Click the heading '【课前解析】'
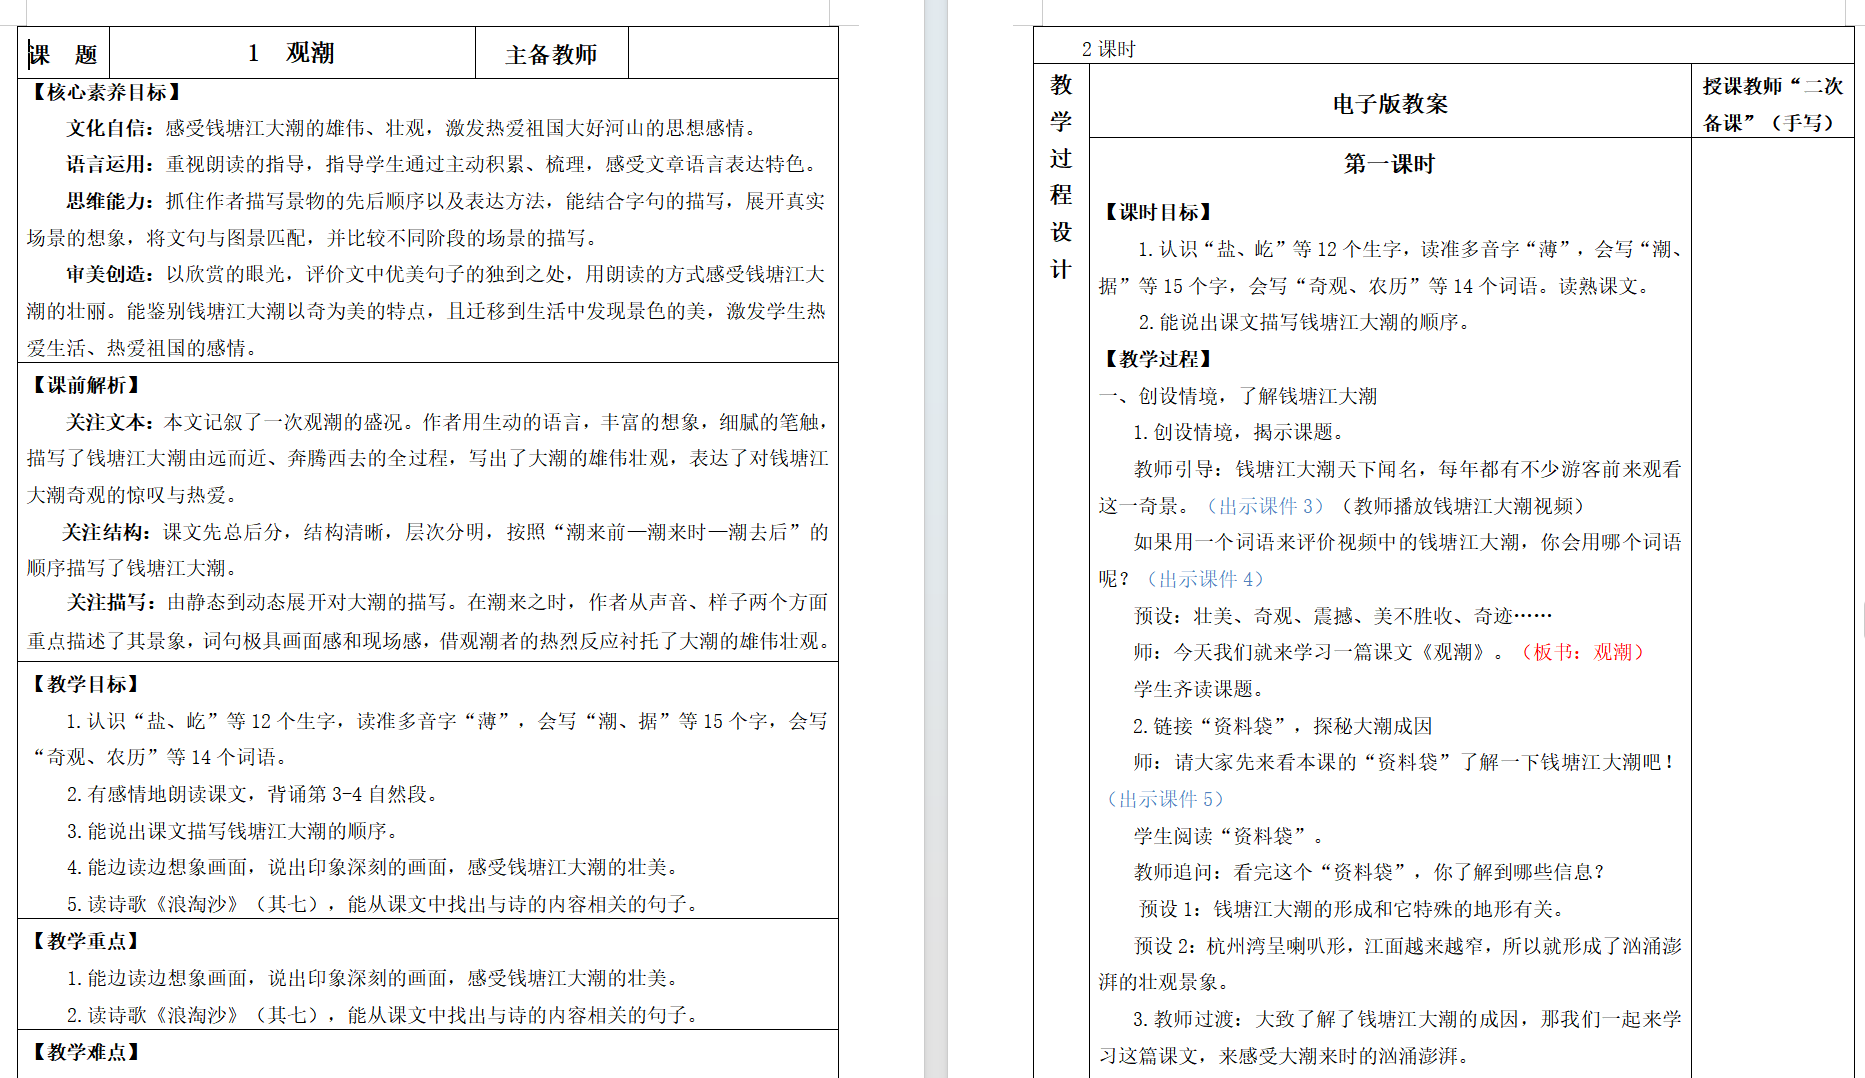This screenshot has width=1865, height=1078. click(87, 385)
